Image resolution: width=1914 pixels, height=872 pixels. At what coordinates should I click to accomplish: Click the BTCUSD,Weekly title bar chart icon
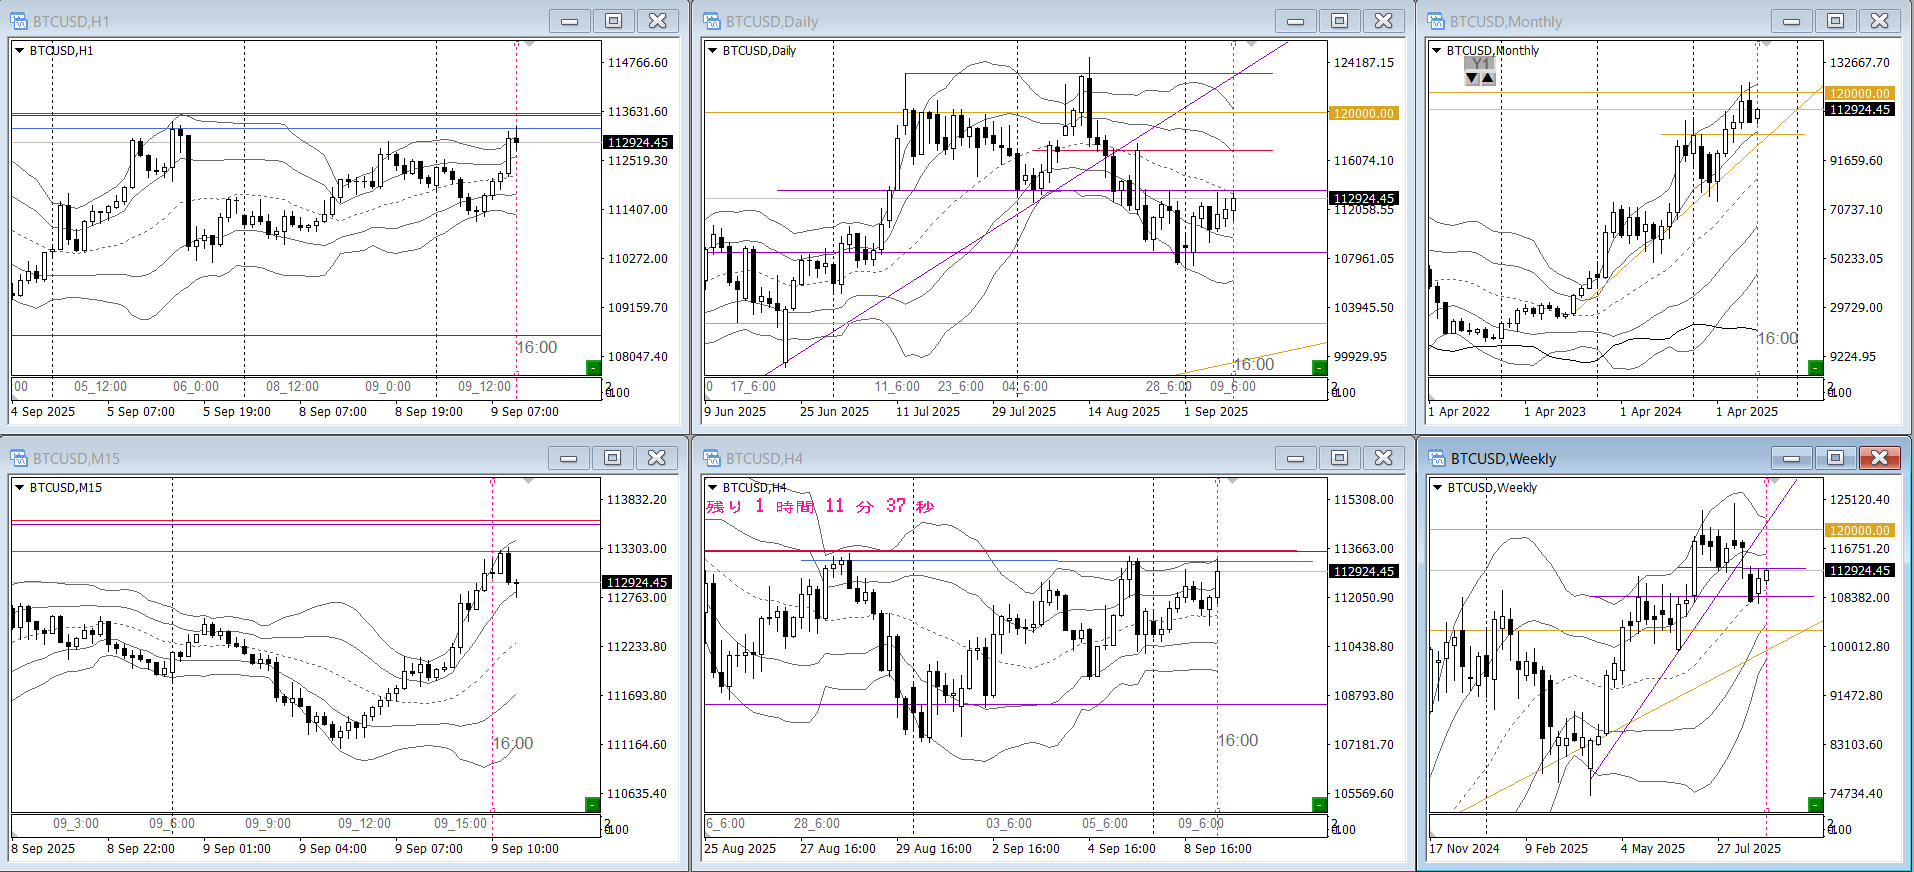tap(1437, 458)
